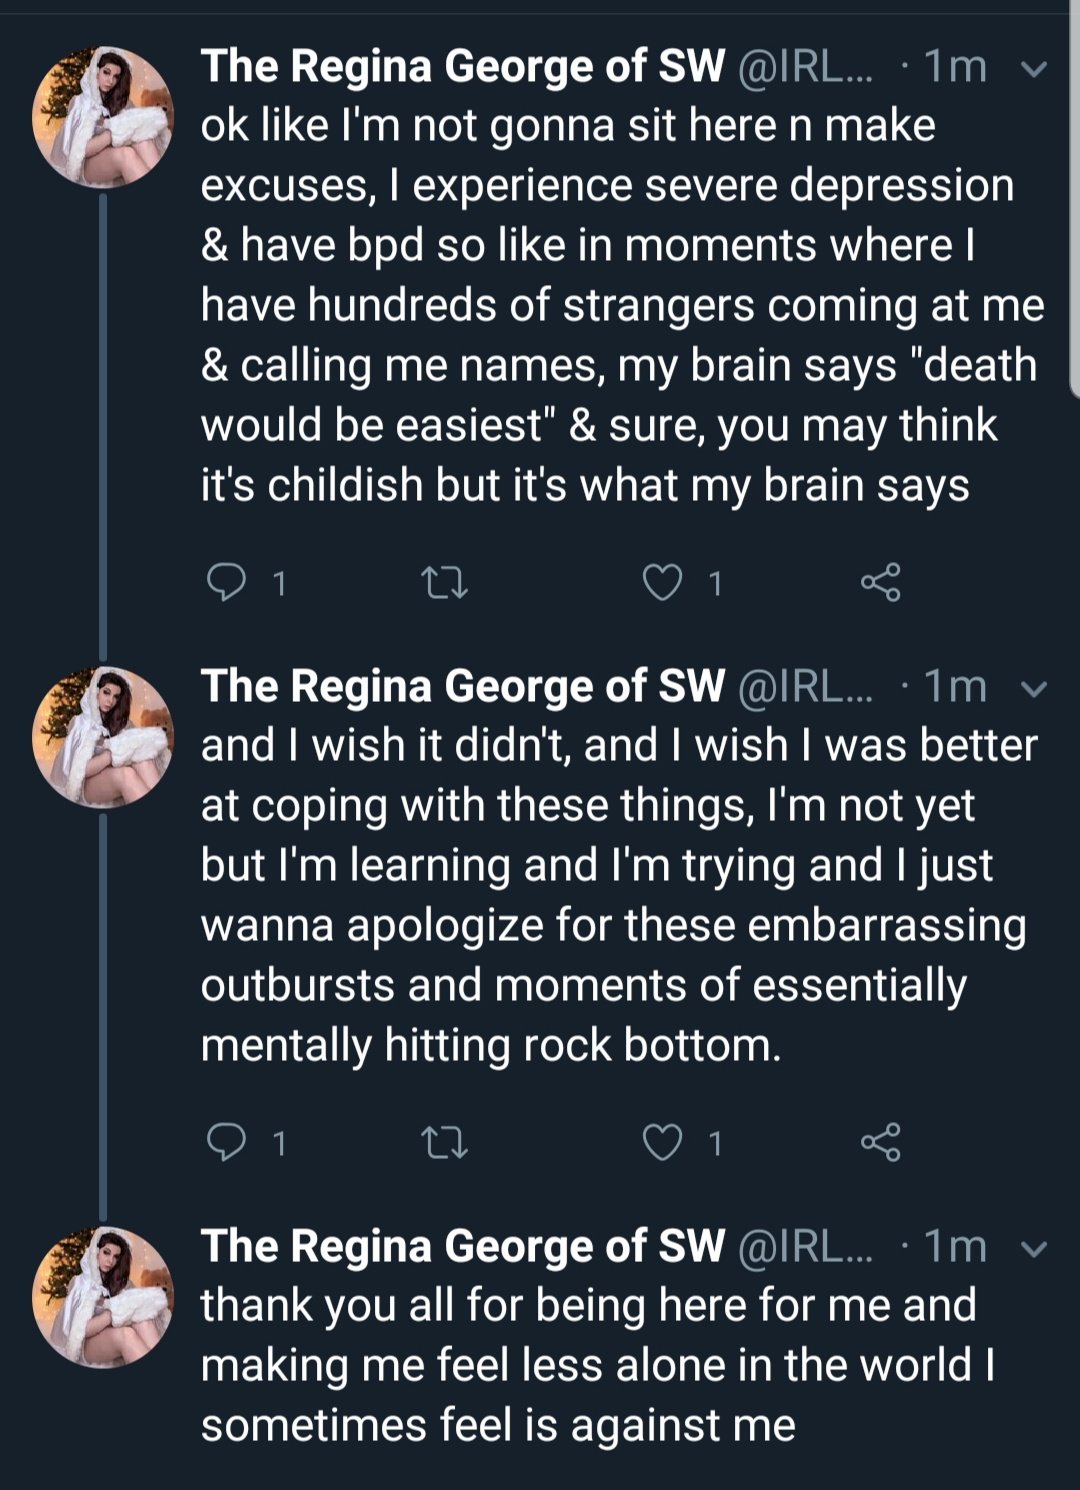Open display name on first tweet
This screenshot has width=1080, height=1490.
[x=462, y=66]
